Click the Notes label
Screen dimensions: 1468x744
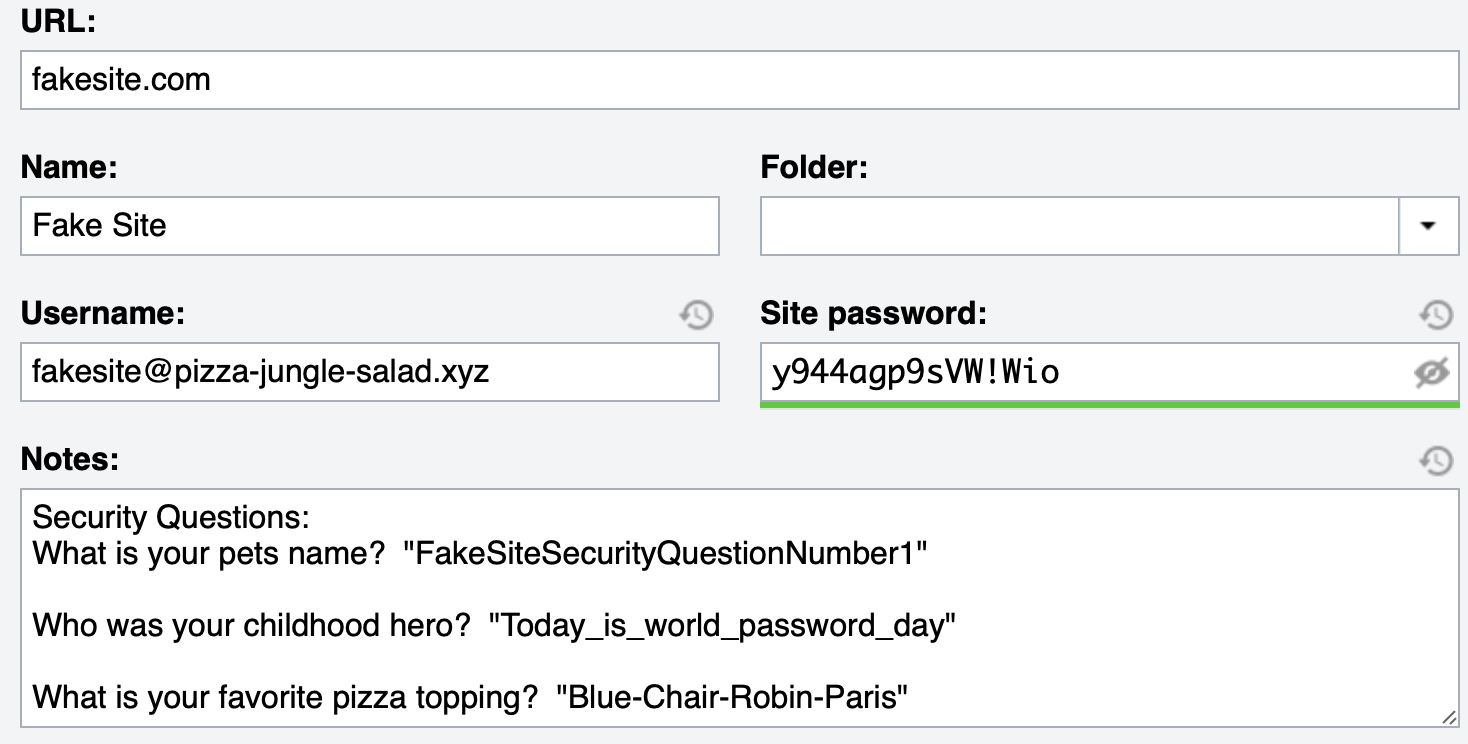[x=70, y=459]
